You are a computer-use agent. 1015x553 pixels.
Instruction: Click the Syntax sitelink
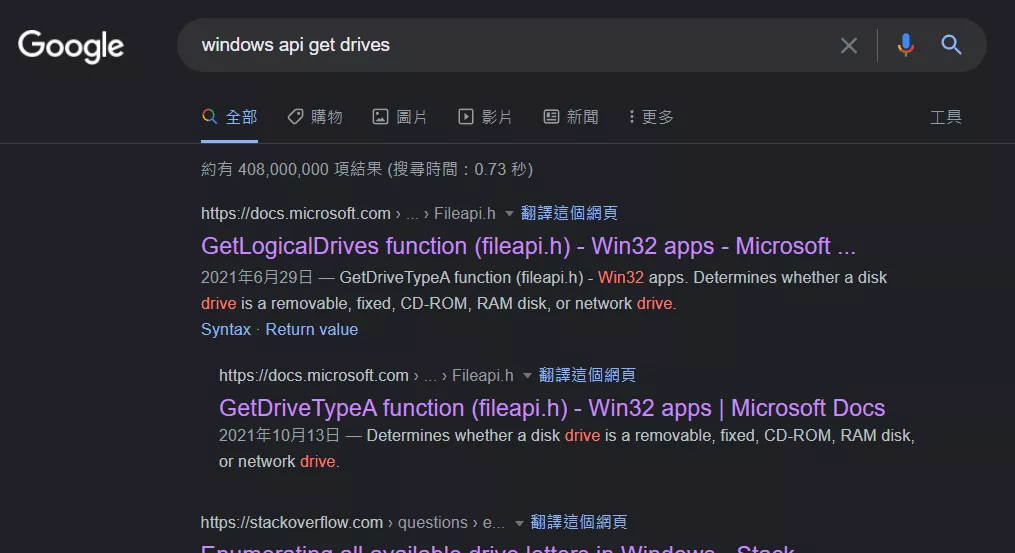(x=226, y=329)
